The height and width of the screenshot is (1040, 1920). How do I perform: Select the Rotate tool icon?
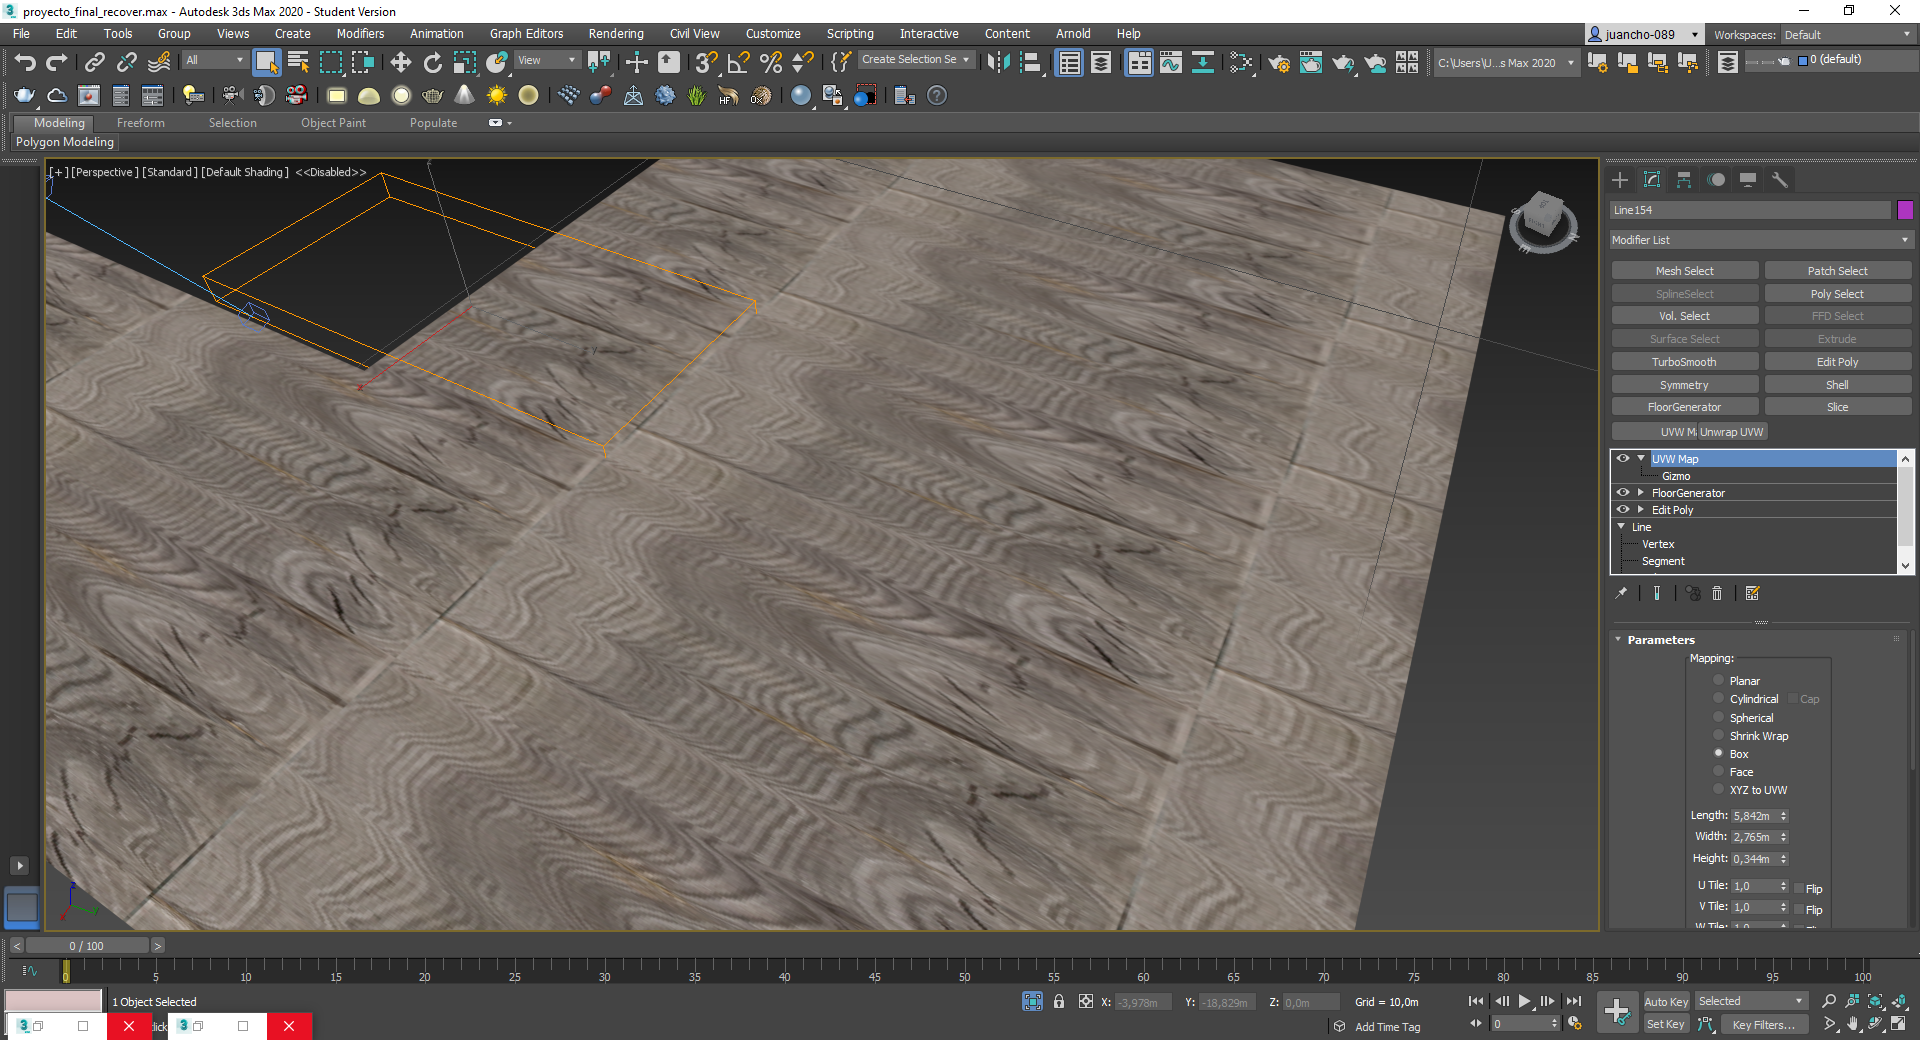[432, 62]
